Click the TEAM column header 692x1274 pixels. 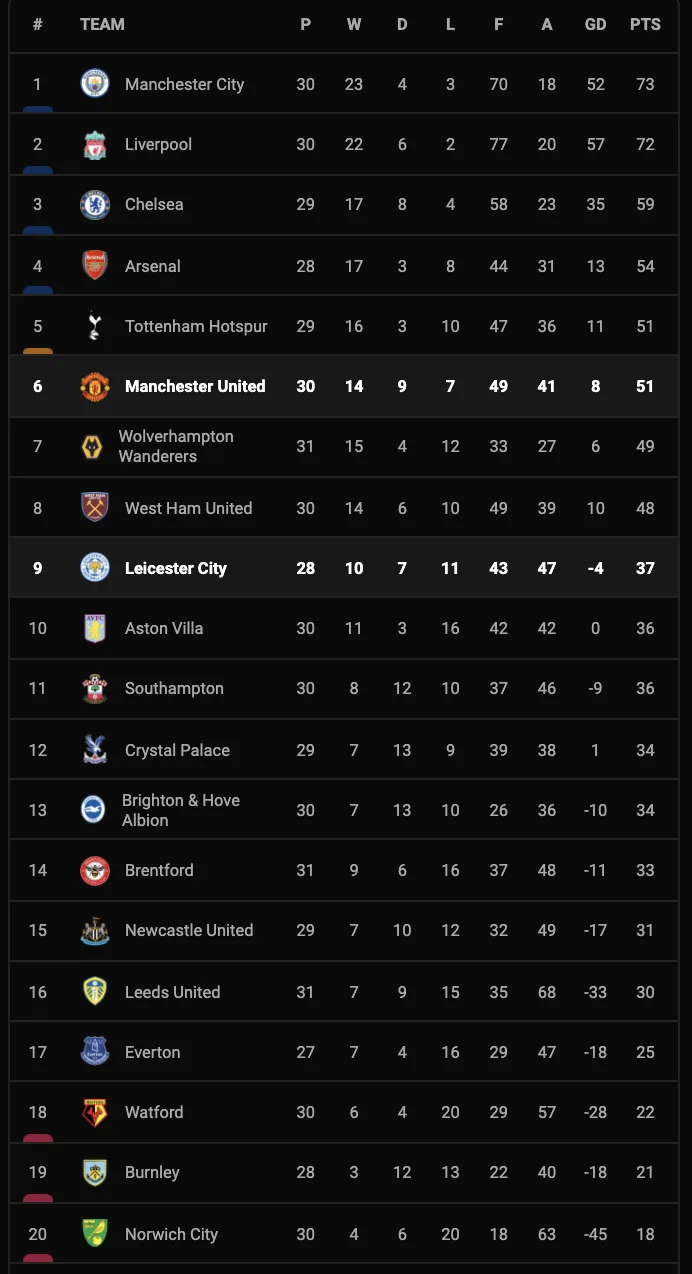coord(102,24)
